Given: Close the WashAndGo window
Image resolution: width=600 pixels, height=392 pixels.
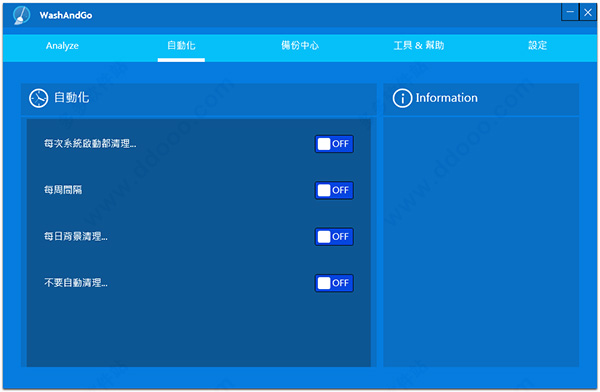Looking at the screenshot, I should pos(588,12).
